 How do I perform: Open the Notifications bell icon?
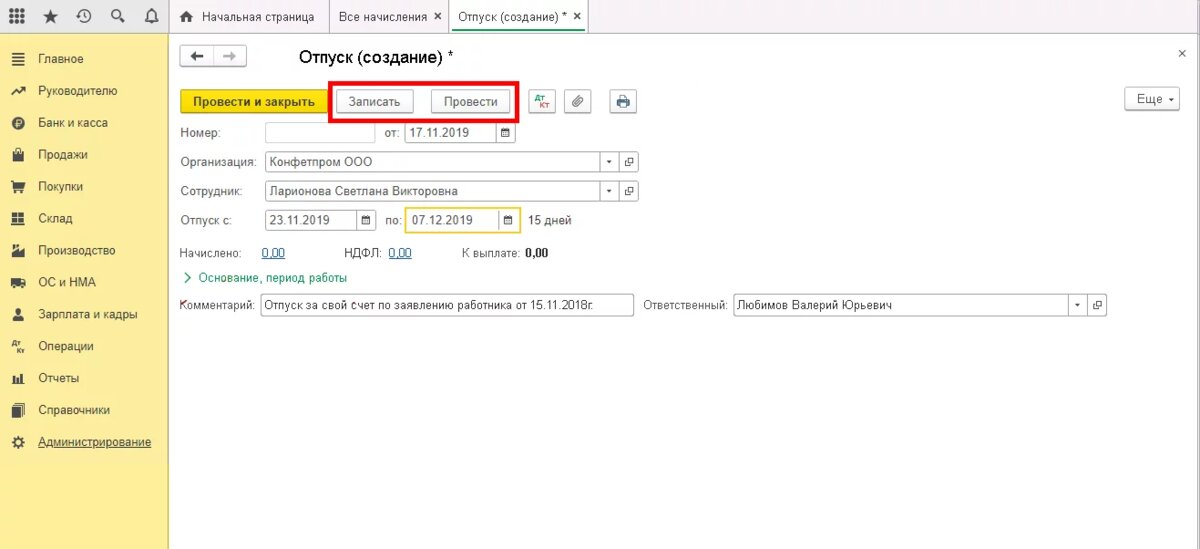(151, 16)
